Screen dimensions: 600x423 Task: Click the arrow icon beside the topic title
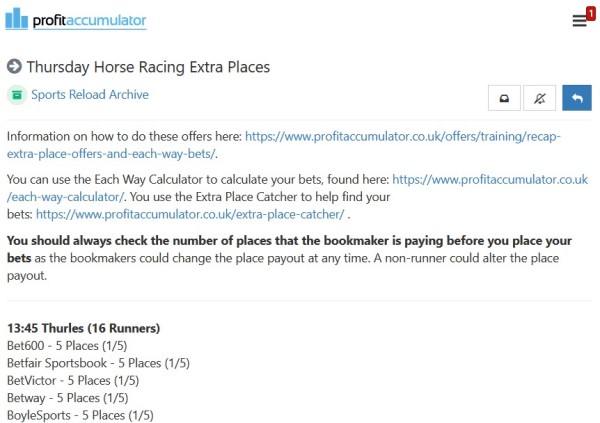coord(14,67)
